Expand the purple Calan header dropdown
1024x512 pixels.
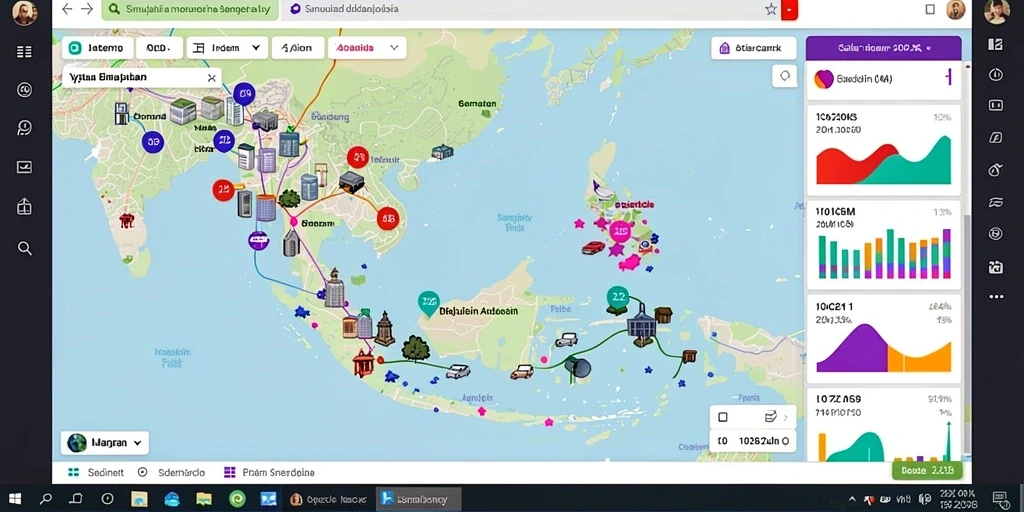[x=883, y=48]
